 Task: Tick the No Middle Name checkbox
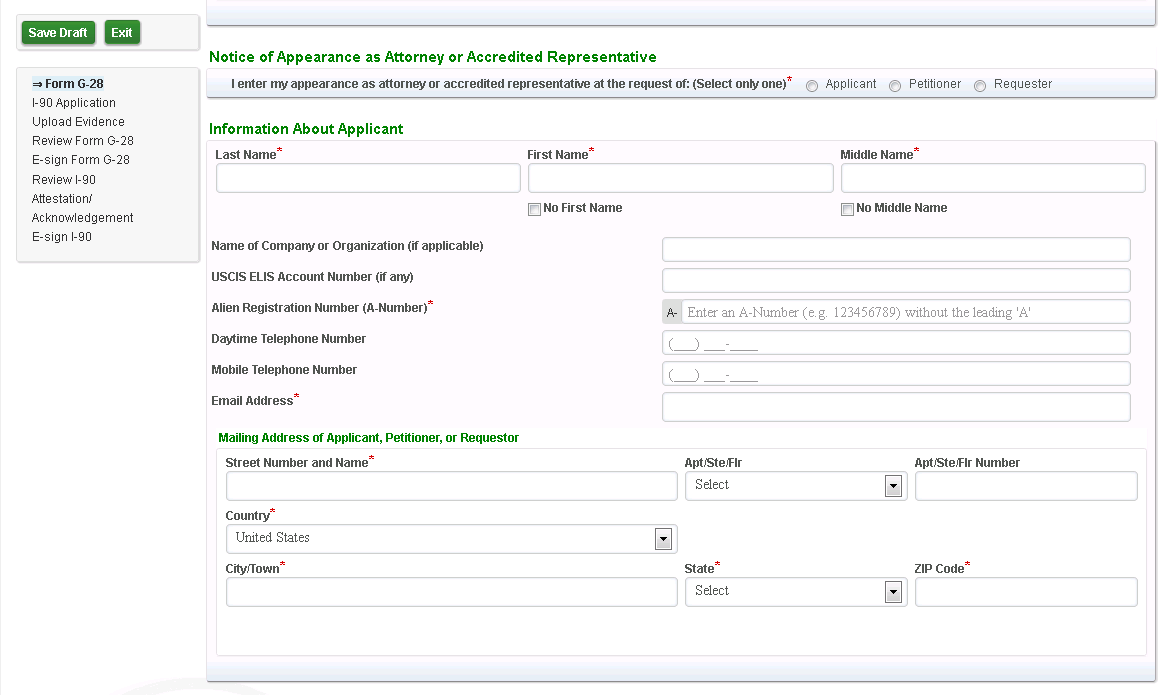pyautogui.click(x=848, y=209)
